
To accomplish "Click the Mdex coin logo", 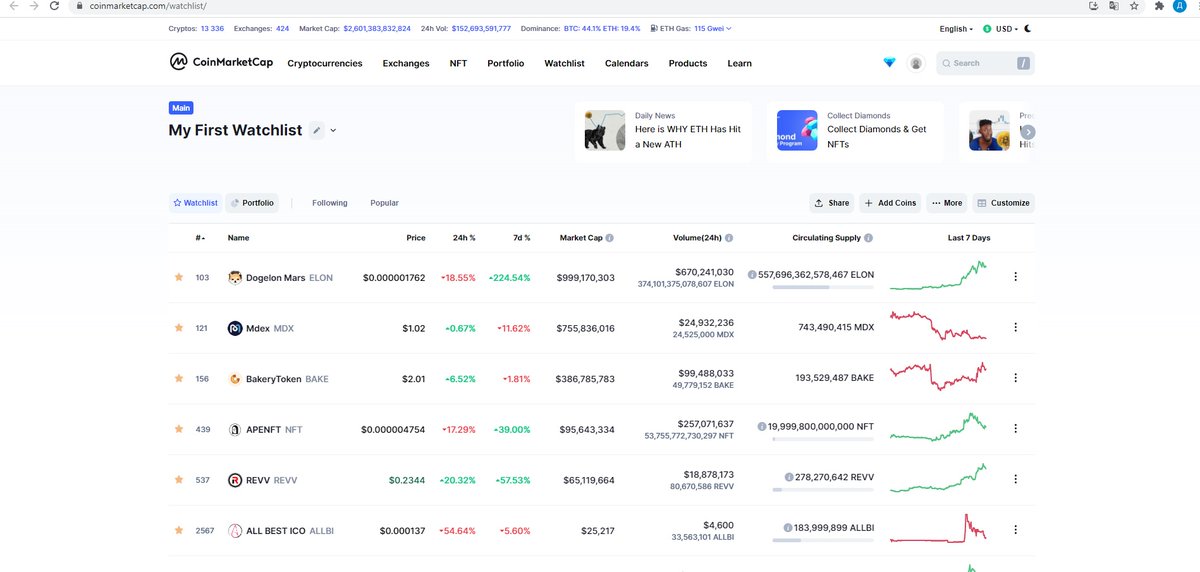I will (235, 328).
